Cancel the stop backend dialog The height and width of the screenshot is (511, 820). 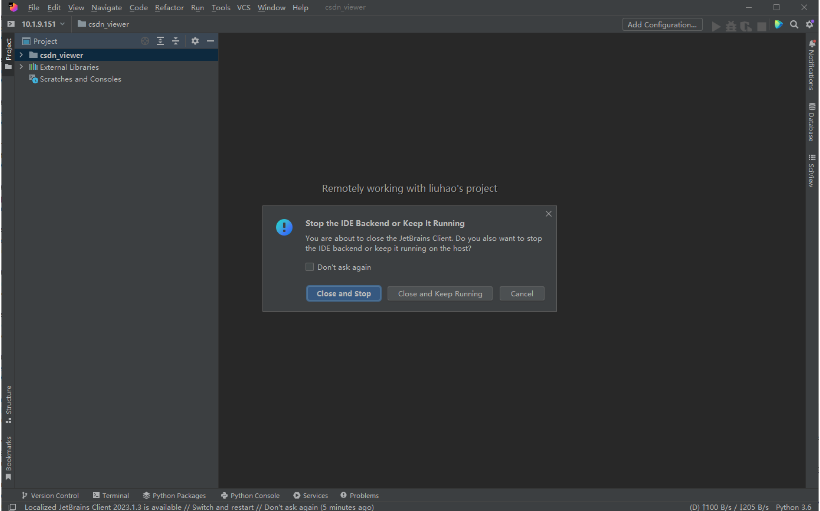(x=522, y=294)
